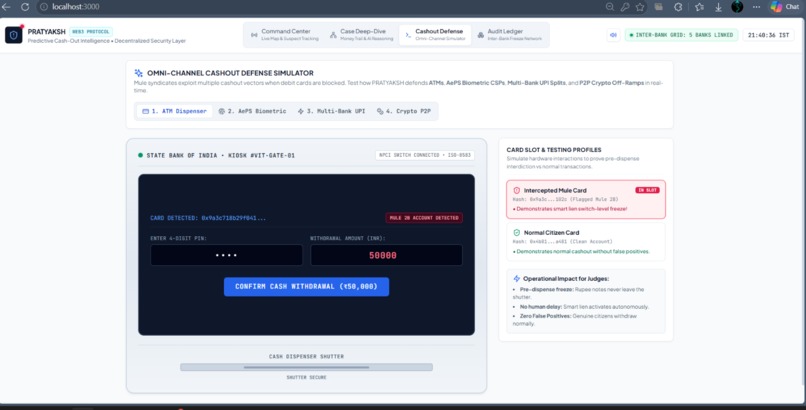Click the green status dot beside State Bank of India

click(140, 155)
